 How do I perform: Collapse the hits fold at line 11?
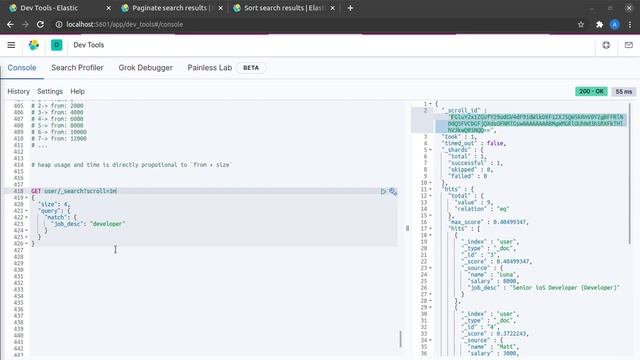click(x=430, y=189)
